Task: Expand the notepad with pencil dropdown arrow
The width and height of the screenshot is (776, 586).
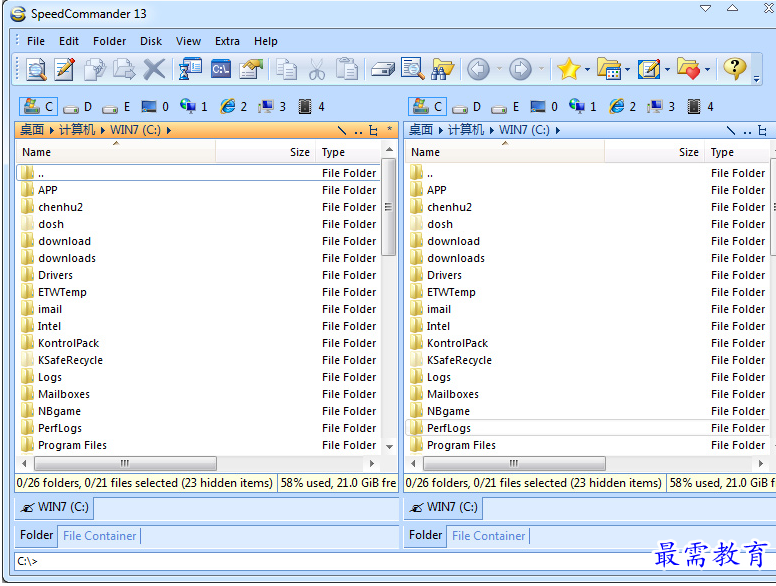Action: pos(667,69)
